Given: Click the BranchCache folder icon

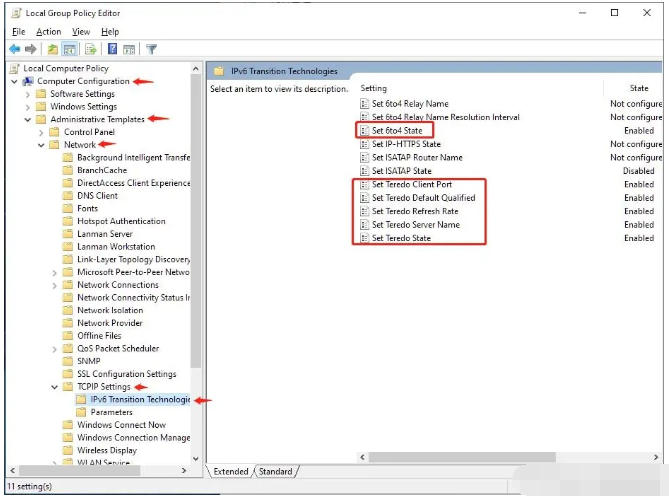Looking at the screenshot, I should click(x=67, y=170).
